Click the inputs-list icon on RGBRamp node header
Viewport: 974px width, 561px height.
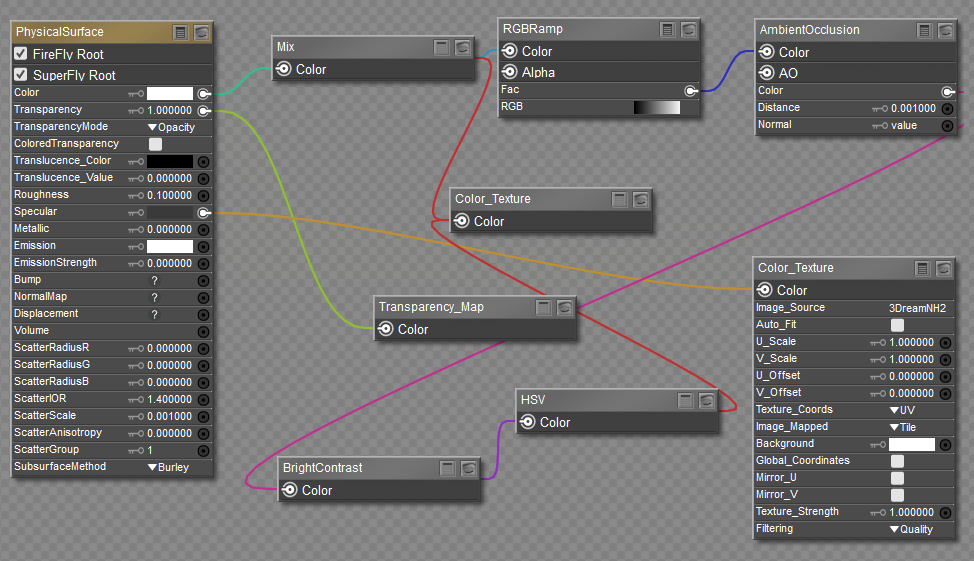tap(667, 29)
